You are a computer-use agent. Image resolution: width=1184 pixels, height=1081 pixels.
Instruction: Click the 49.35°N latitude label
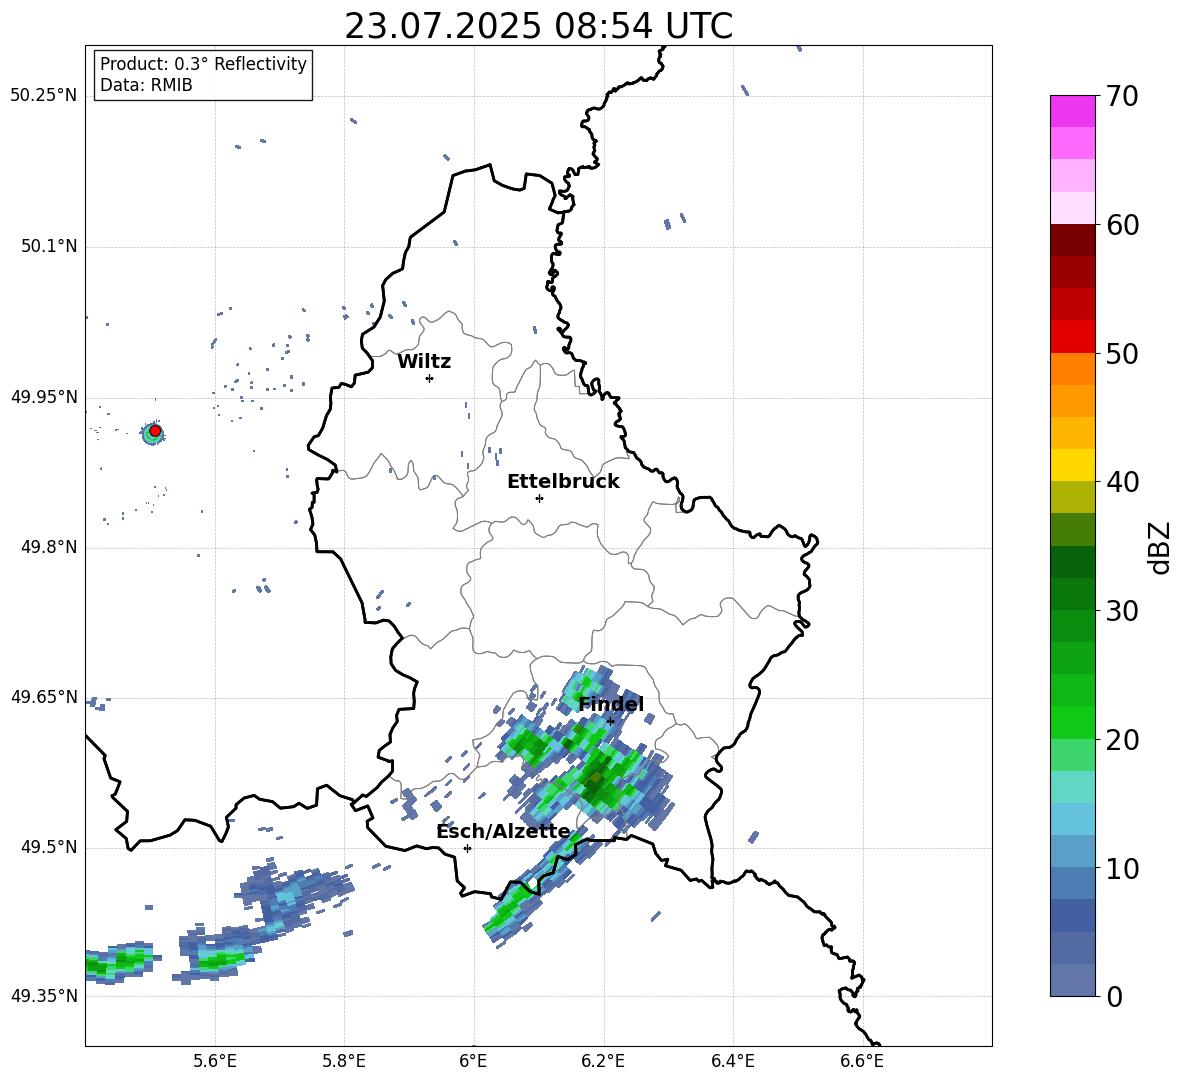click(x=44, y=996)
